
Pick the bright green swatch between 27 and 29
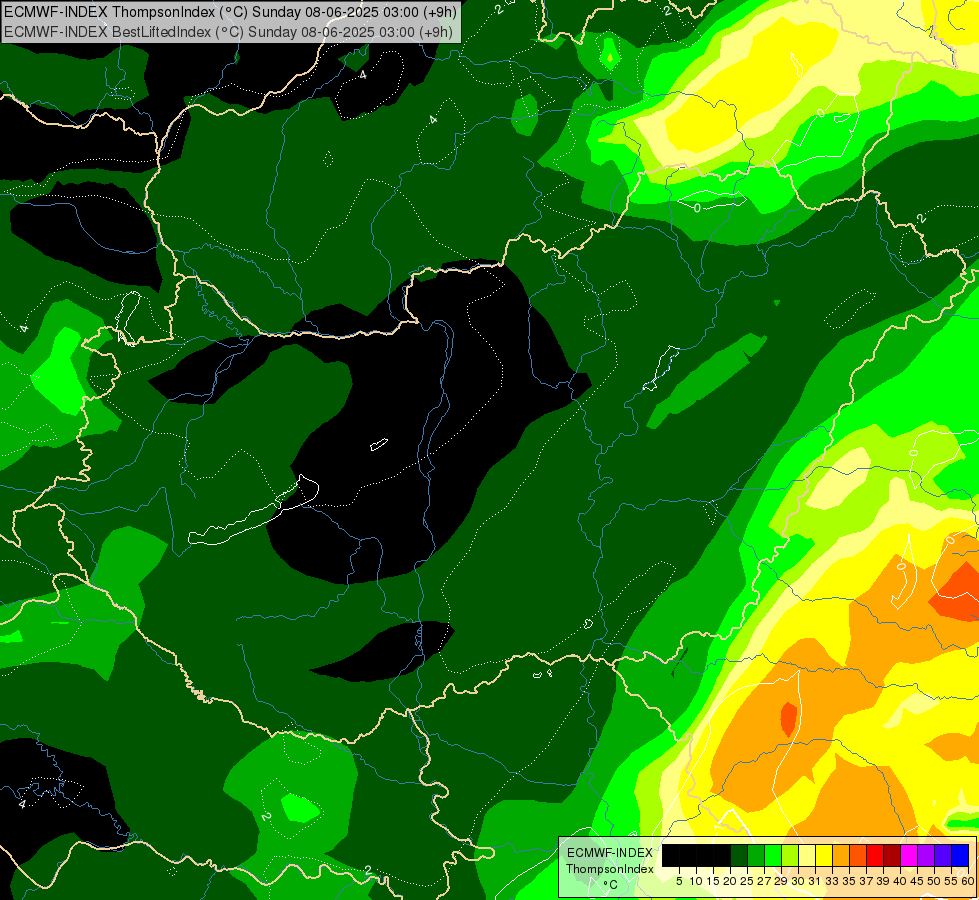point(773,855)
